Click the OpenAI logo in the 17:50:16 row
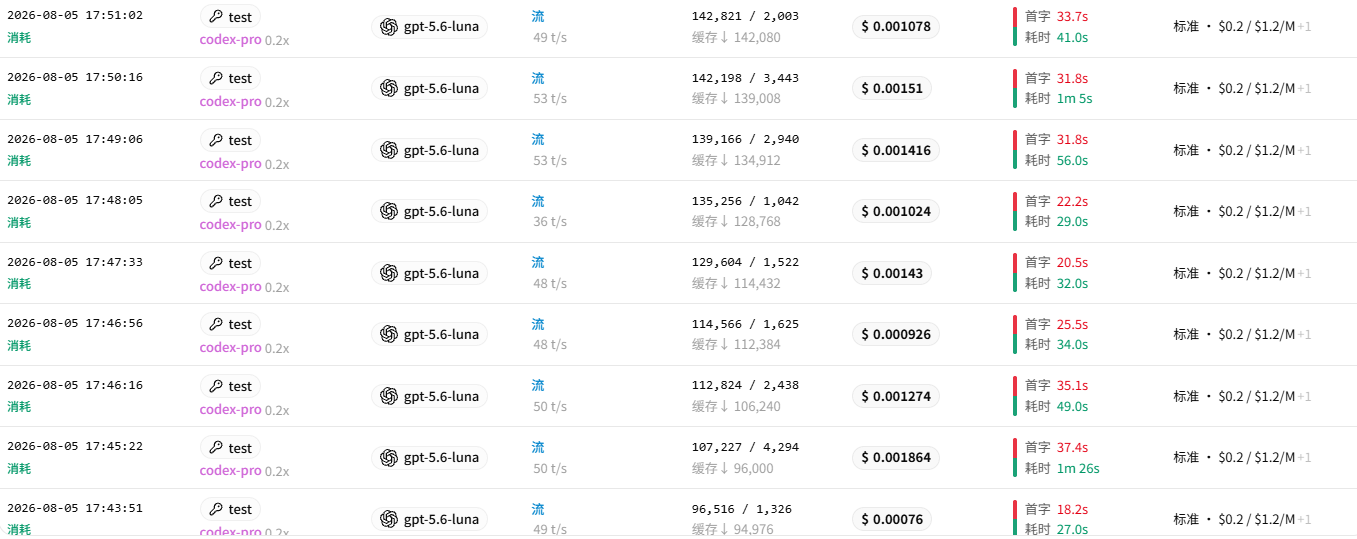The width and height of the screenshot is (1357, 539). (389, 88)
